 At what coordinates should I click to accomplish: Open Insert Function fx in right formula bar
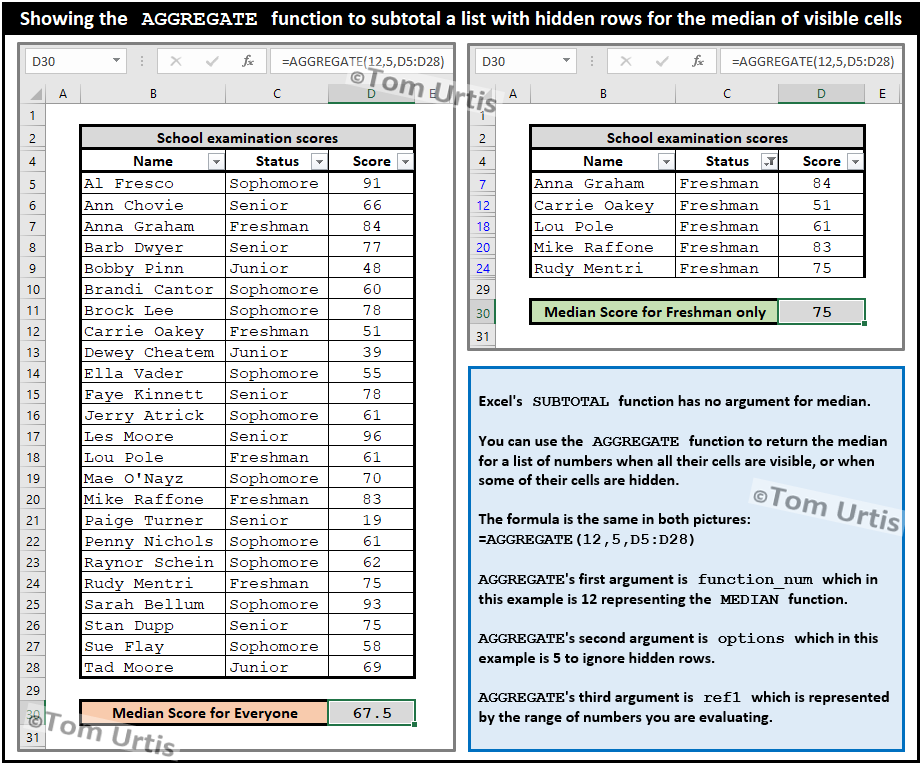tap(698, 61)
